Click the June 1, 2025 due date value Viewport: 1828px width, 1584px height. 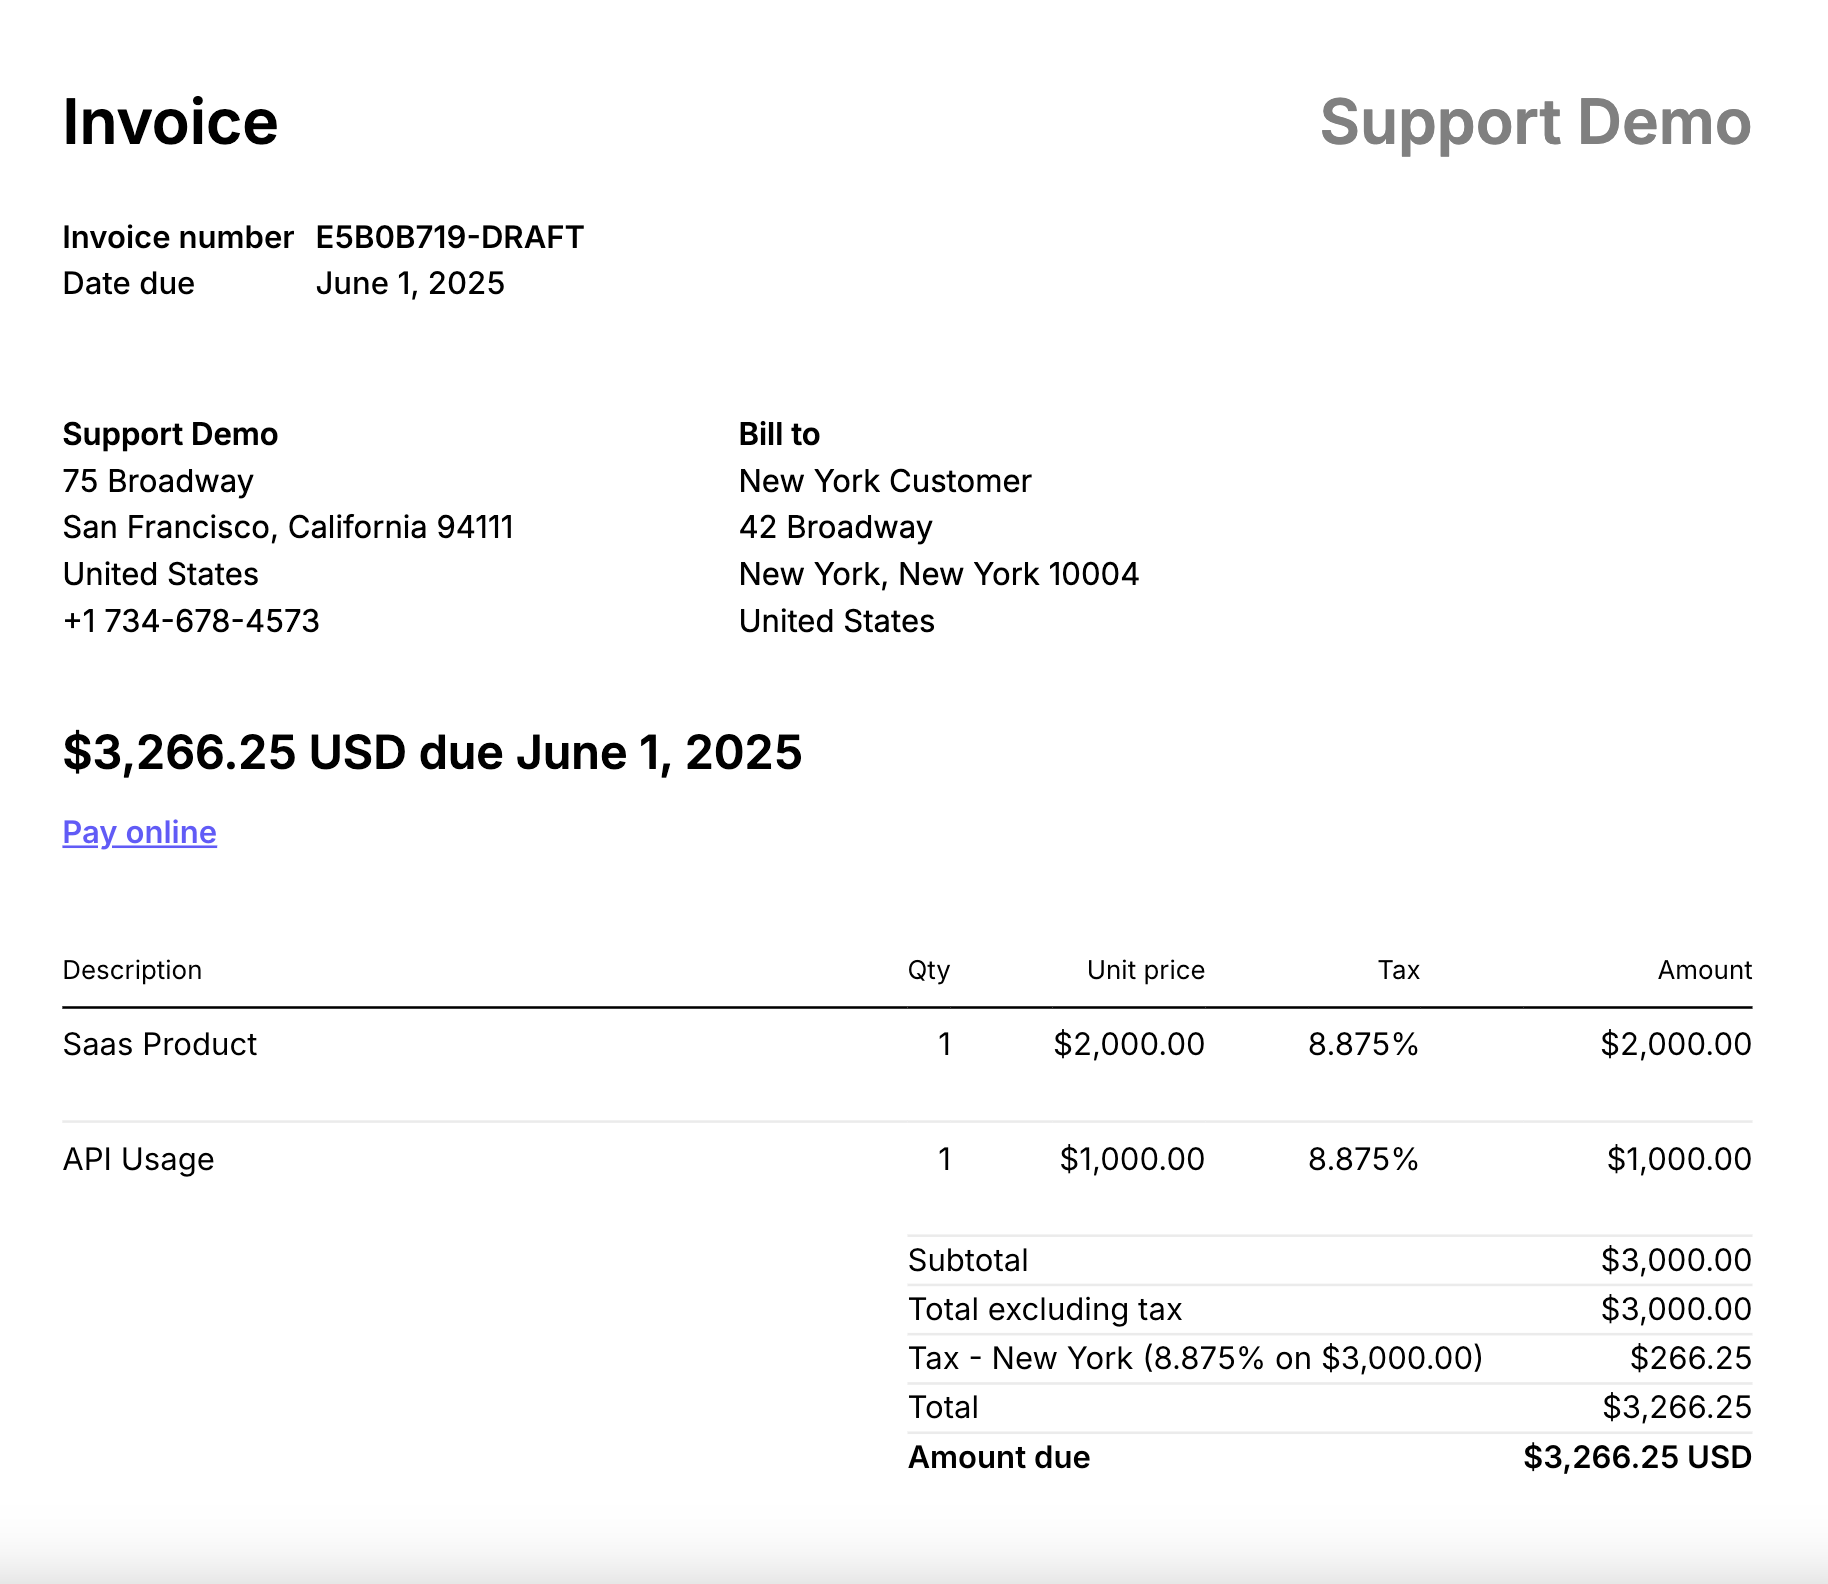pos(410,283)
